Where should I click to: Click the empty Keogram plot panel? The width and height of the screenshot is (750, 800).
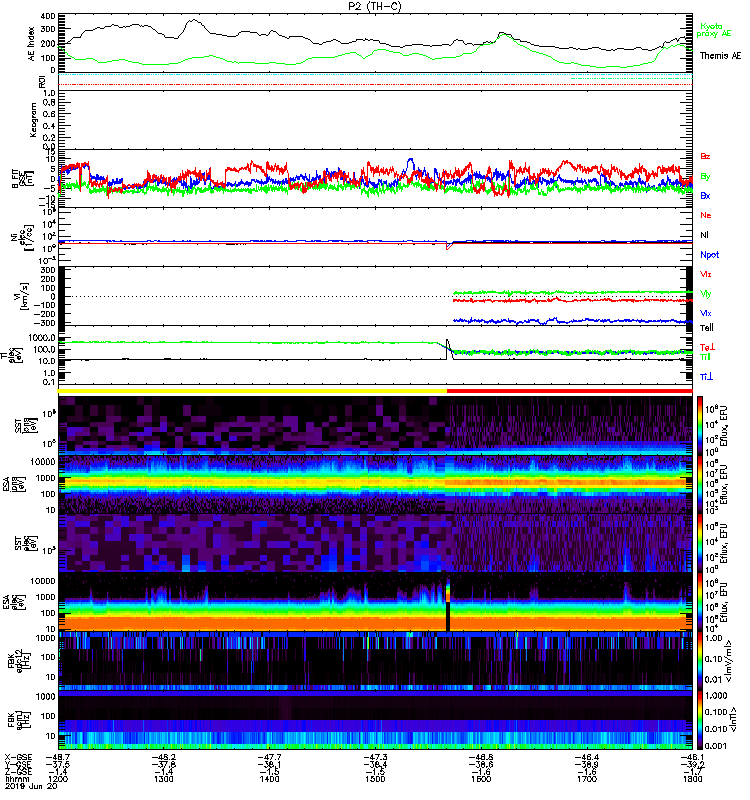(375, 120)
